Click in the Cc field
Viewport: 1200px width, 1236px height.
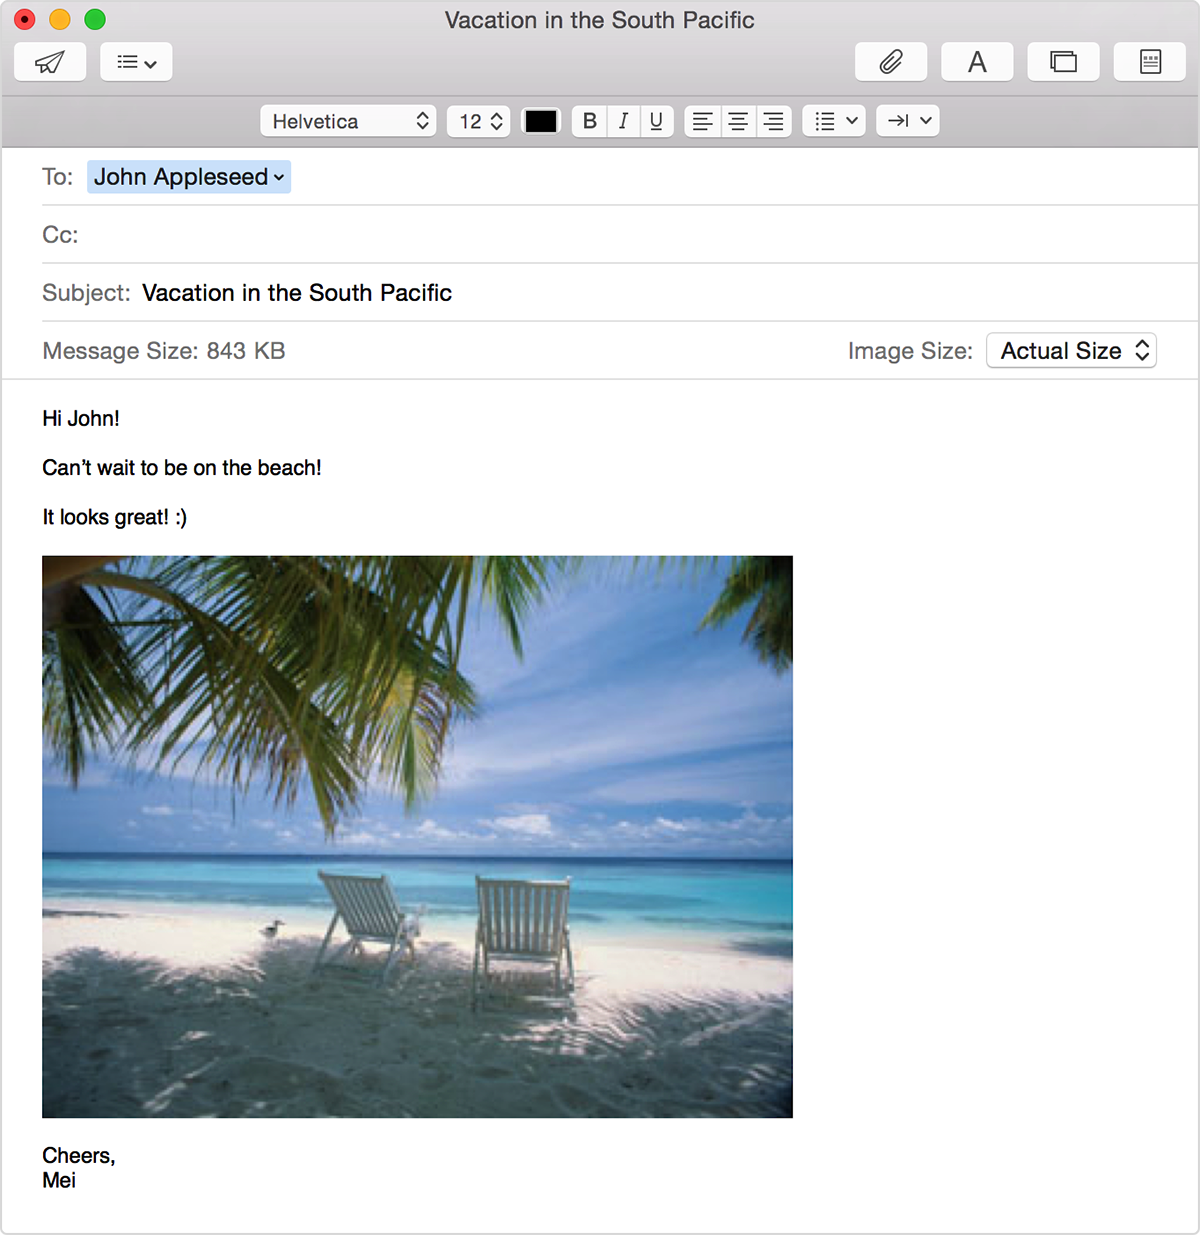pos(620,235)
